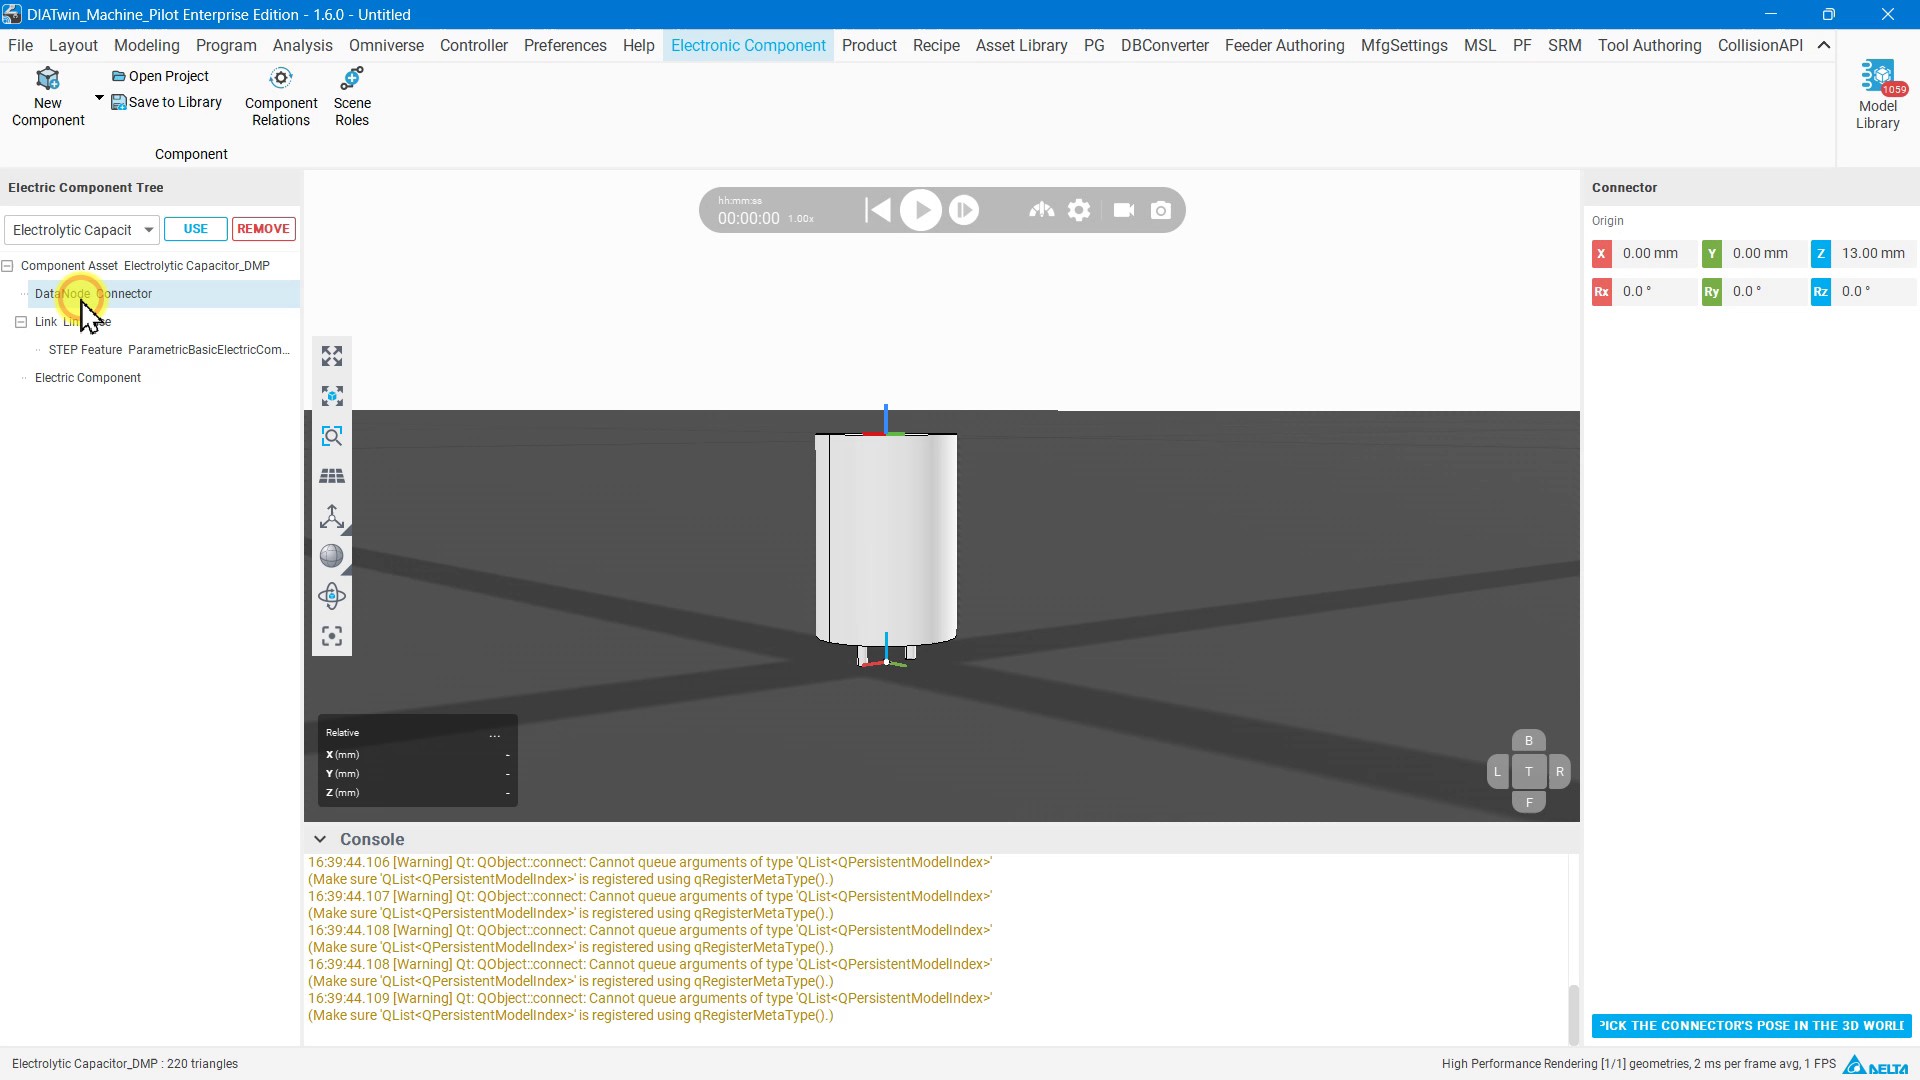Viewport: 1920px width, 1080px height.
Task: Open the Tool Authoring tab
Action: click(1649, 45)
